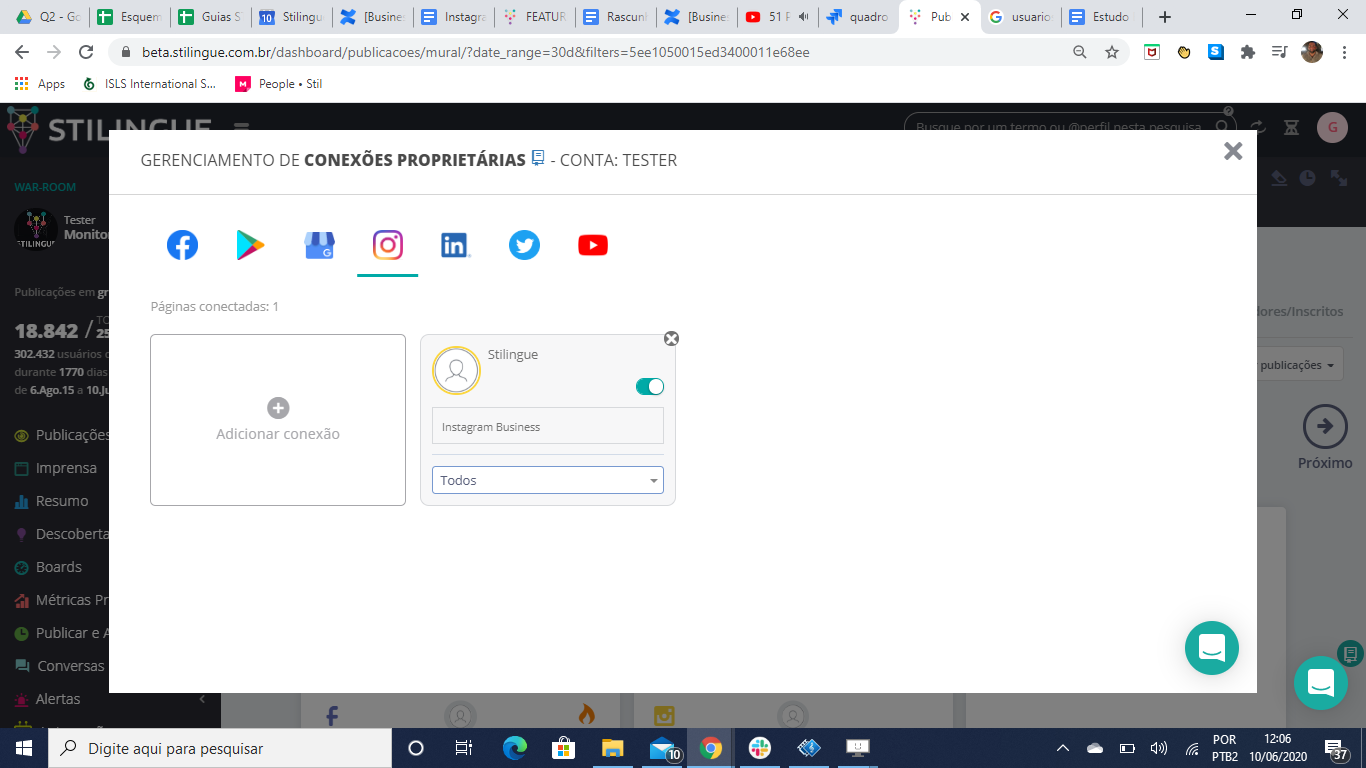
Task: Open the help guide icon beside title
Action: point(538,158)
